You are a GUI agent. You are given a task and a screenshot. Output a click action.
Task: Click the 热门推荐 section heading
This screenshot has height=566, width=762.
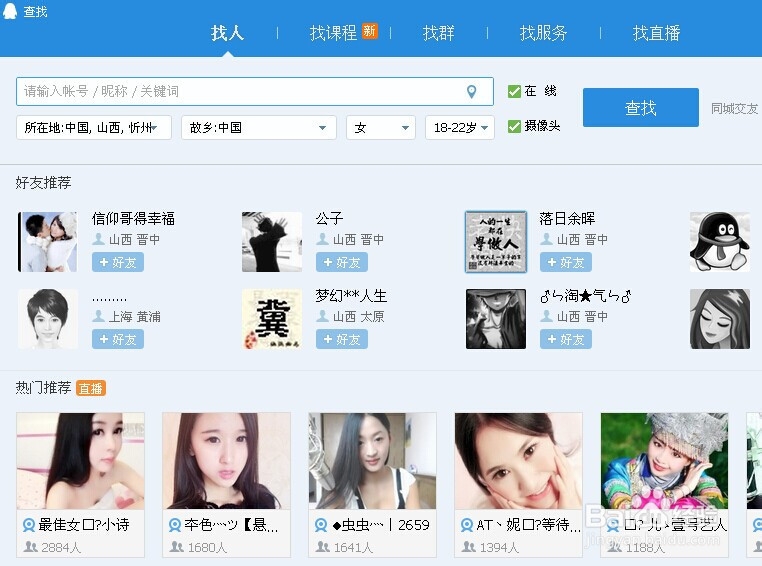(43, 388)
